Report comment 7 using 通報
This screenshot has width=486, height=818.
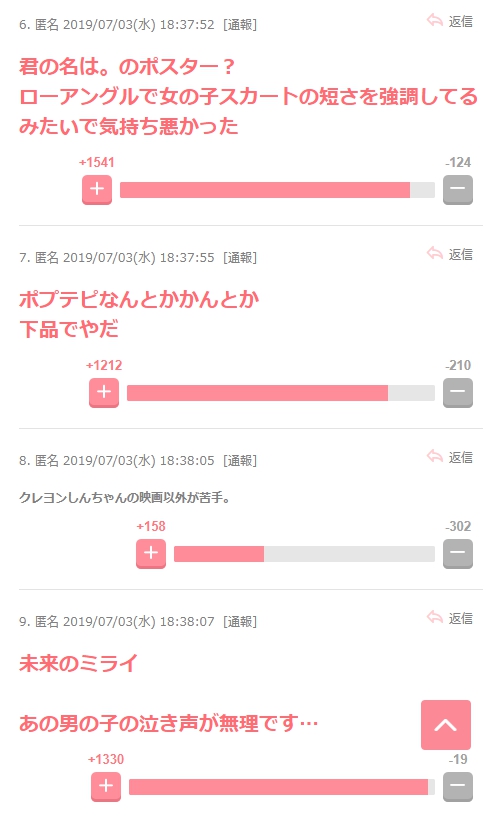240,257
